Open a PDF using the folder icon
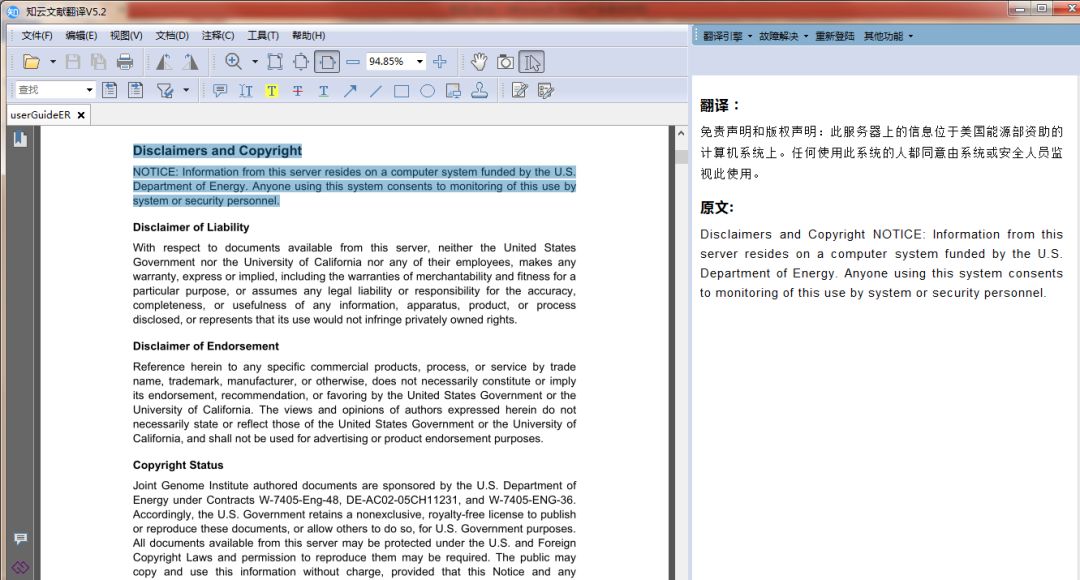The height and width of the screenshot is (580, 1080). click(x=34, y=61)
